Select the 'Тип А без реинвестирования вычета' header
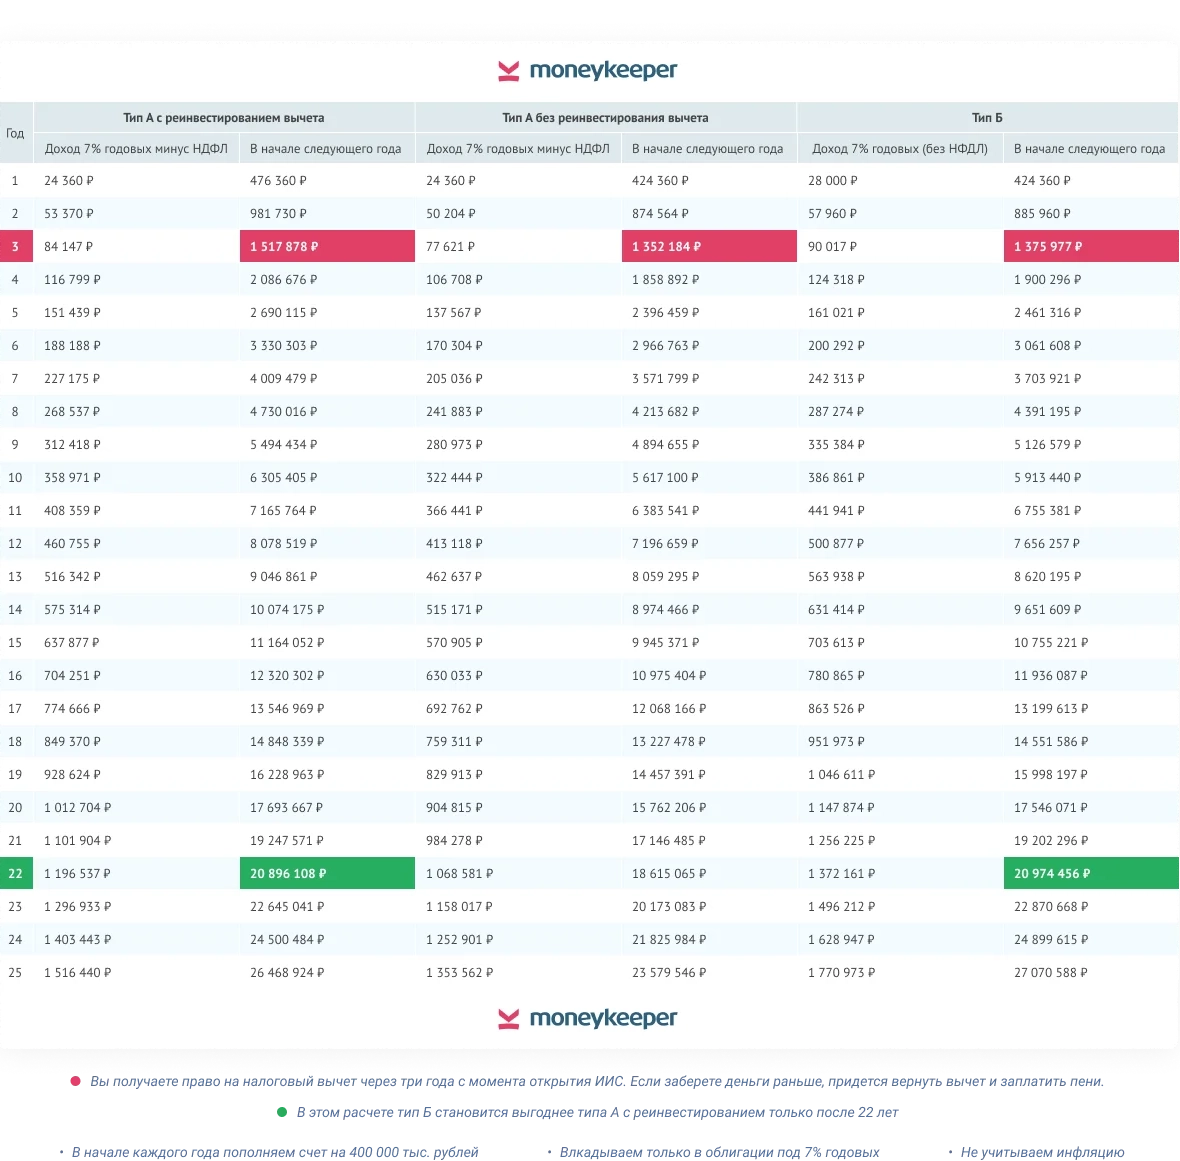The width and height of the screenshot is (1180, 1161). (x=605, y=117)
